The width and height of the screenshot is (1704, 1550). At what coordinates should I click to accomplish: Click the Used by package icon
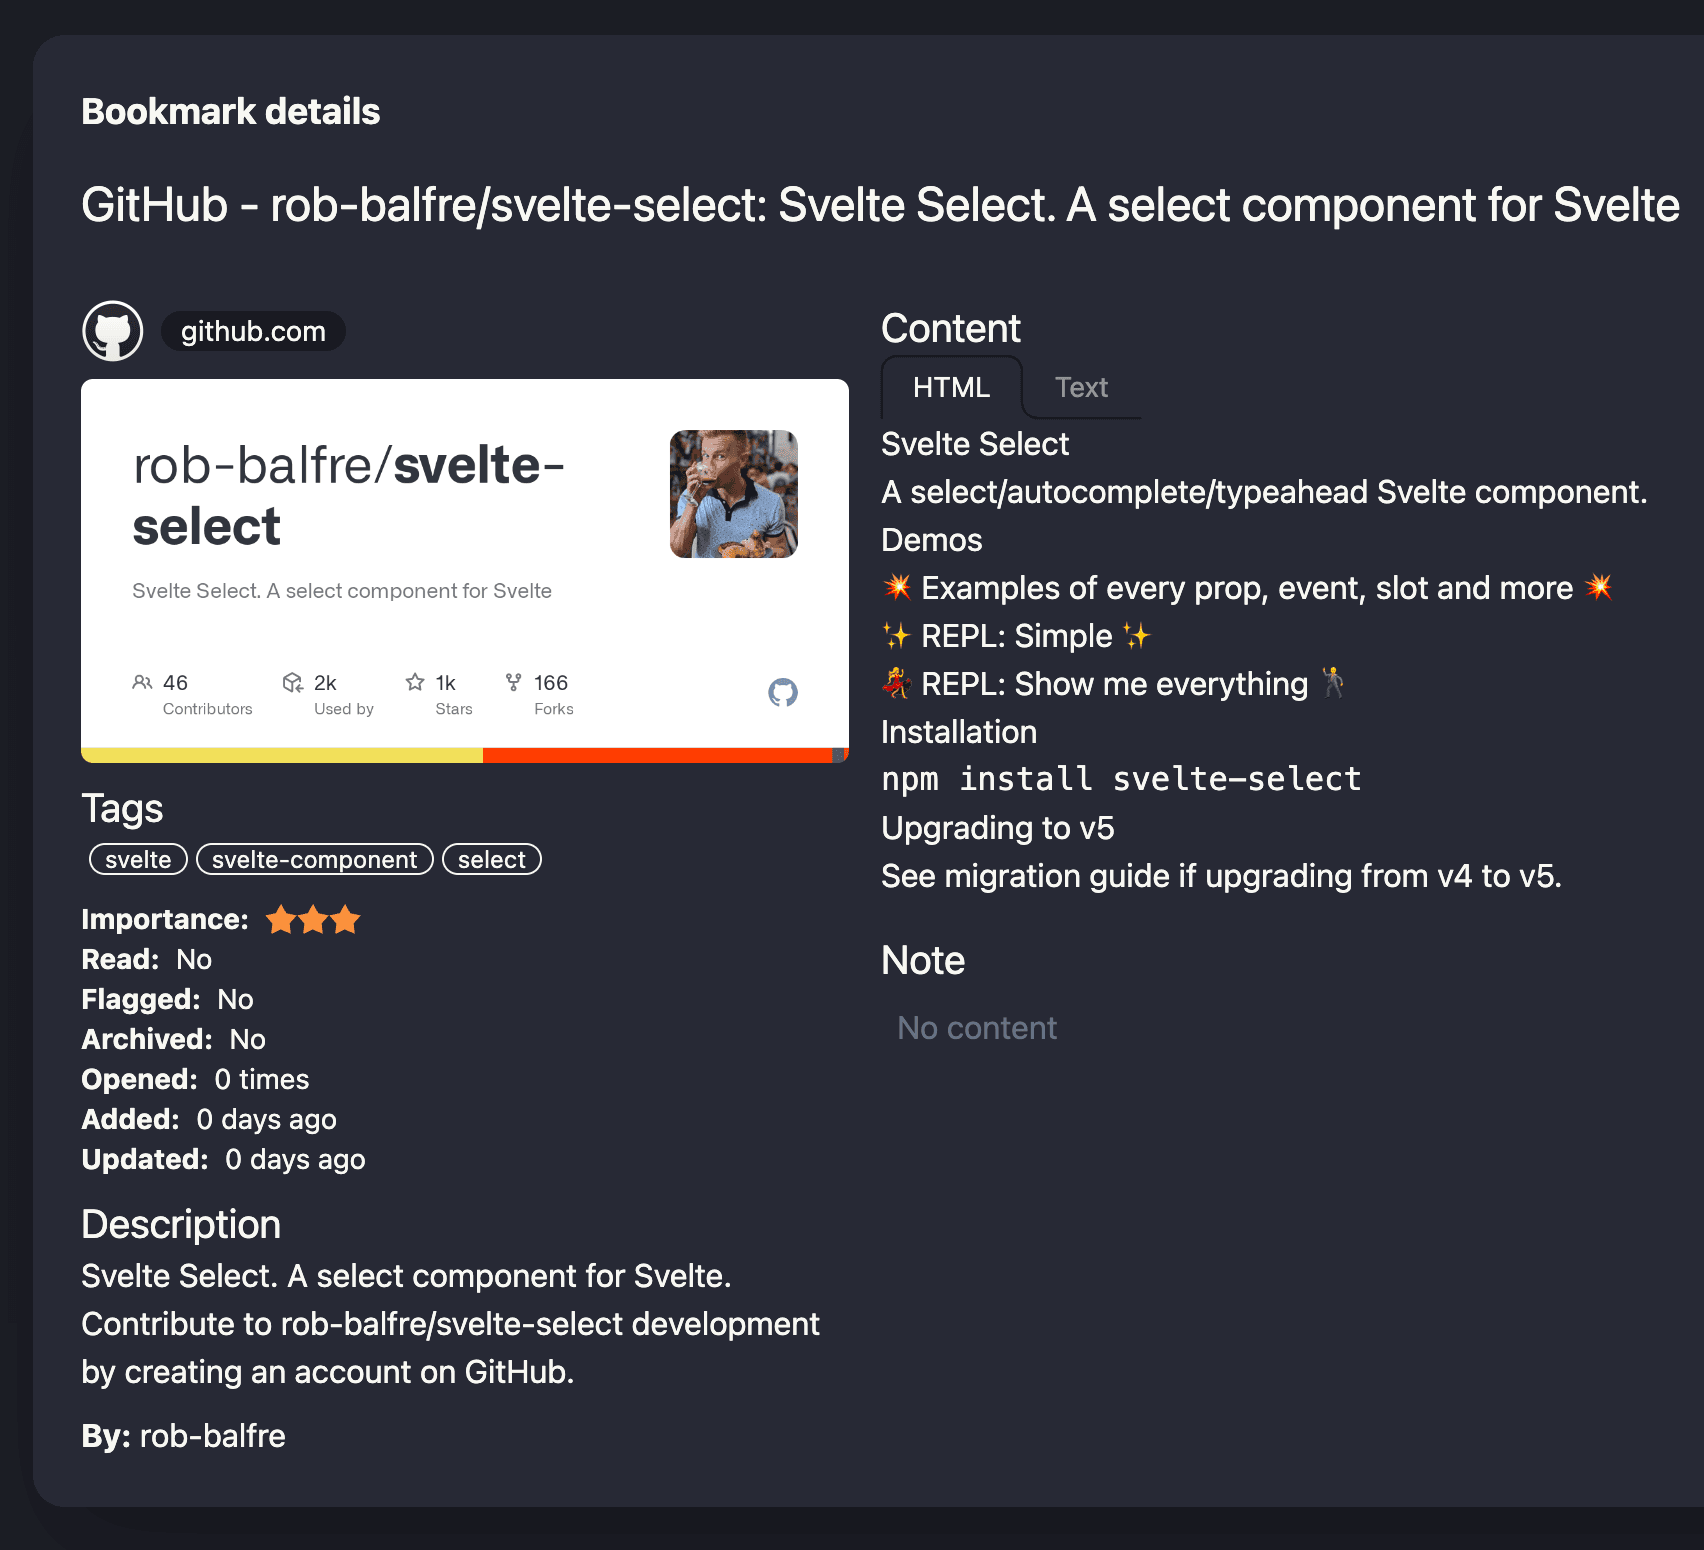coord(293,683)
